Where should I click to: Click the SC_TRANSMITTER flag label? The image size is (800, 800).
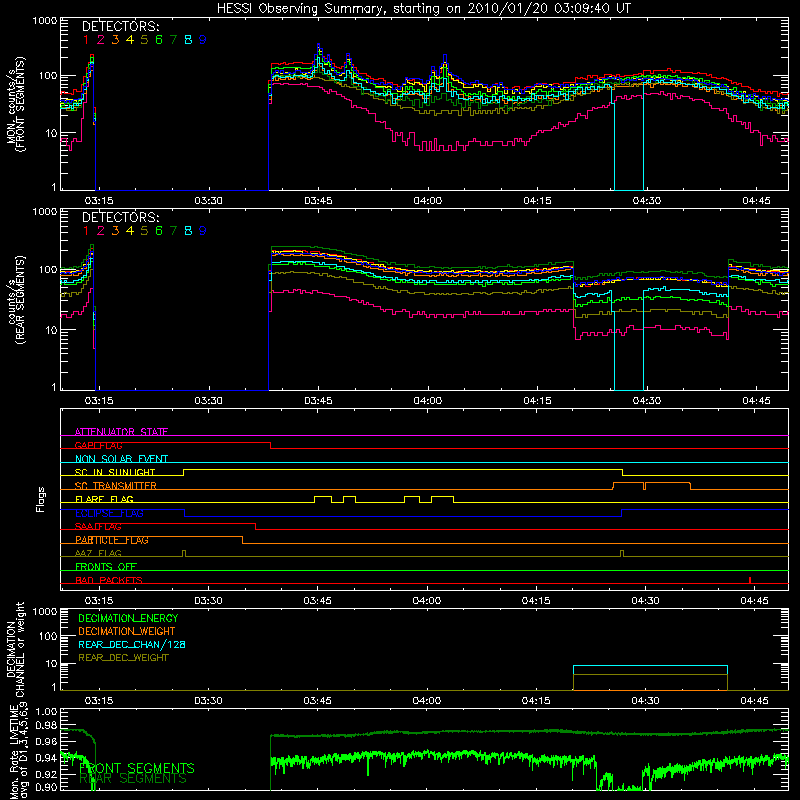click(x=116, y=485)
